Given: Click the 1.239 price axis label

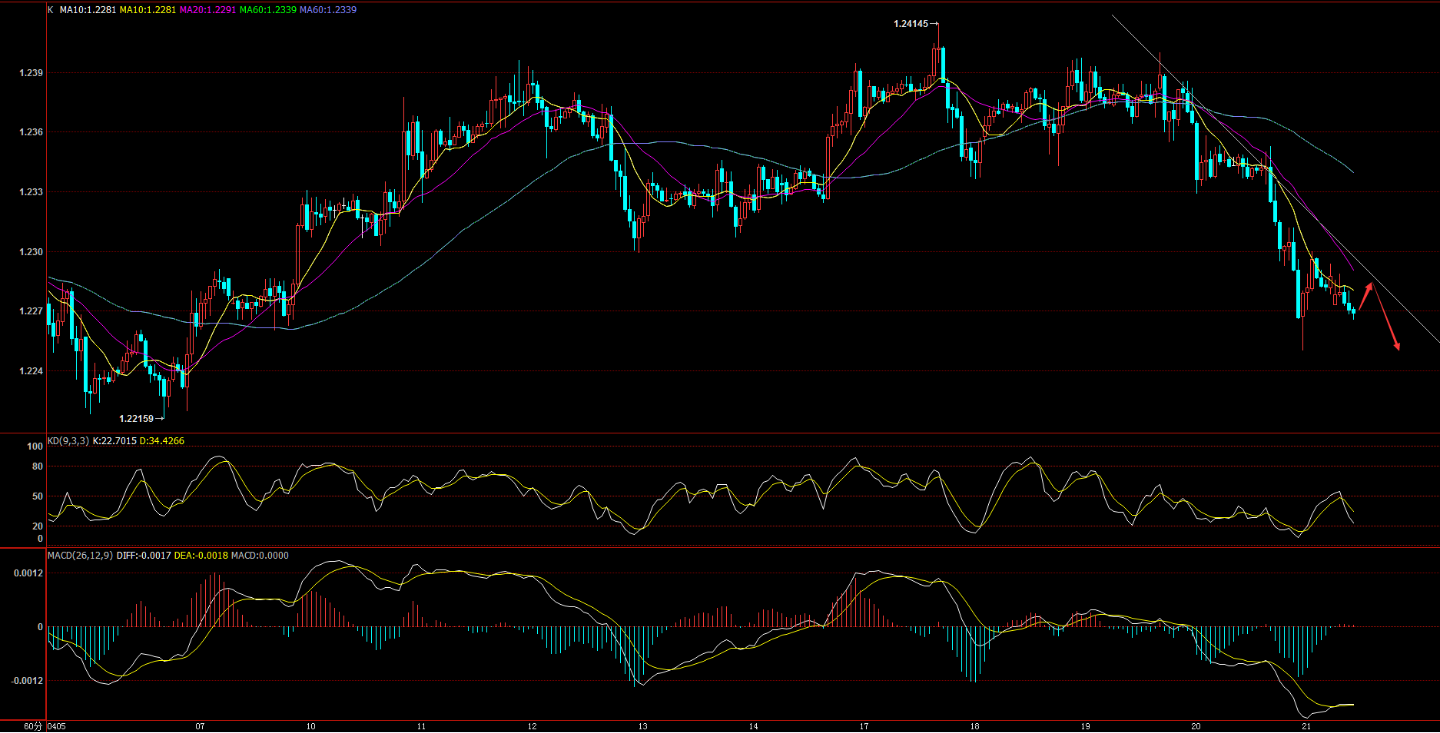Looking at the screenshot, I should (29, 73).
